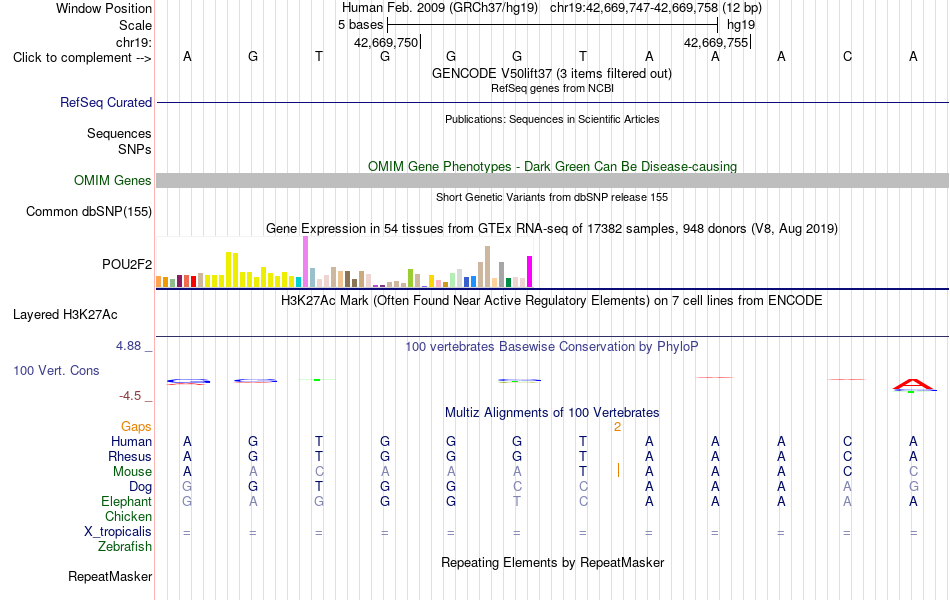950x600 pixels.
Task: Click the X_tropicalis species label
Action: pyautogui.click(x=118, y=532)
